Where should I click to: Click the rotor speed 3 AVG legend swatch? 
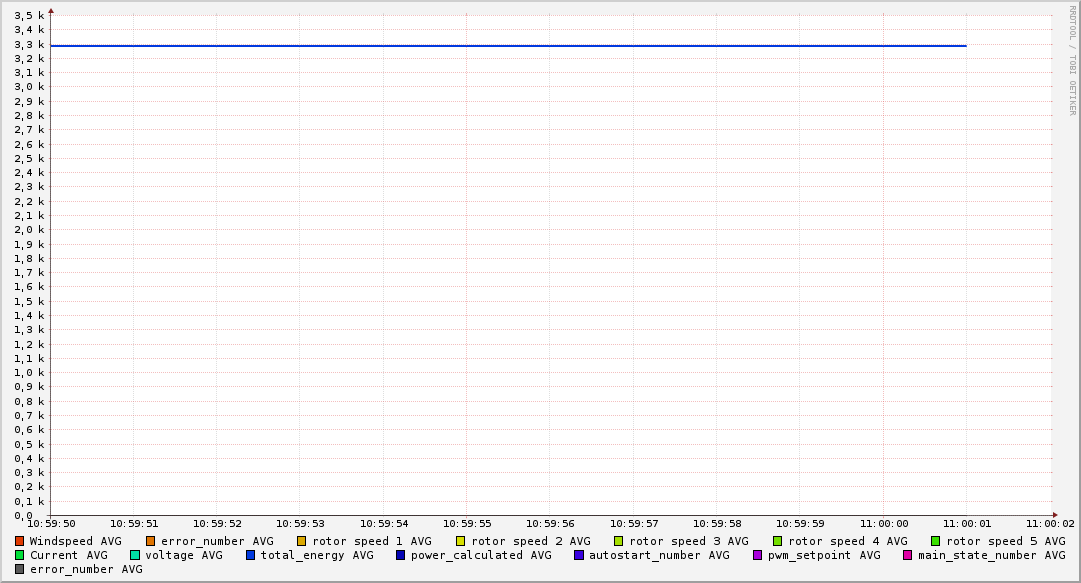[619, 541]
